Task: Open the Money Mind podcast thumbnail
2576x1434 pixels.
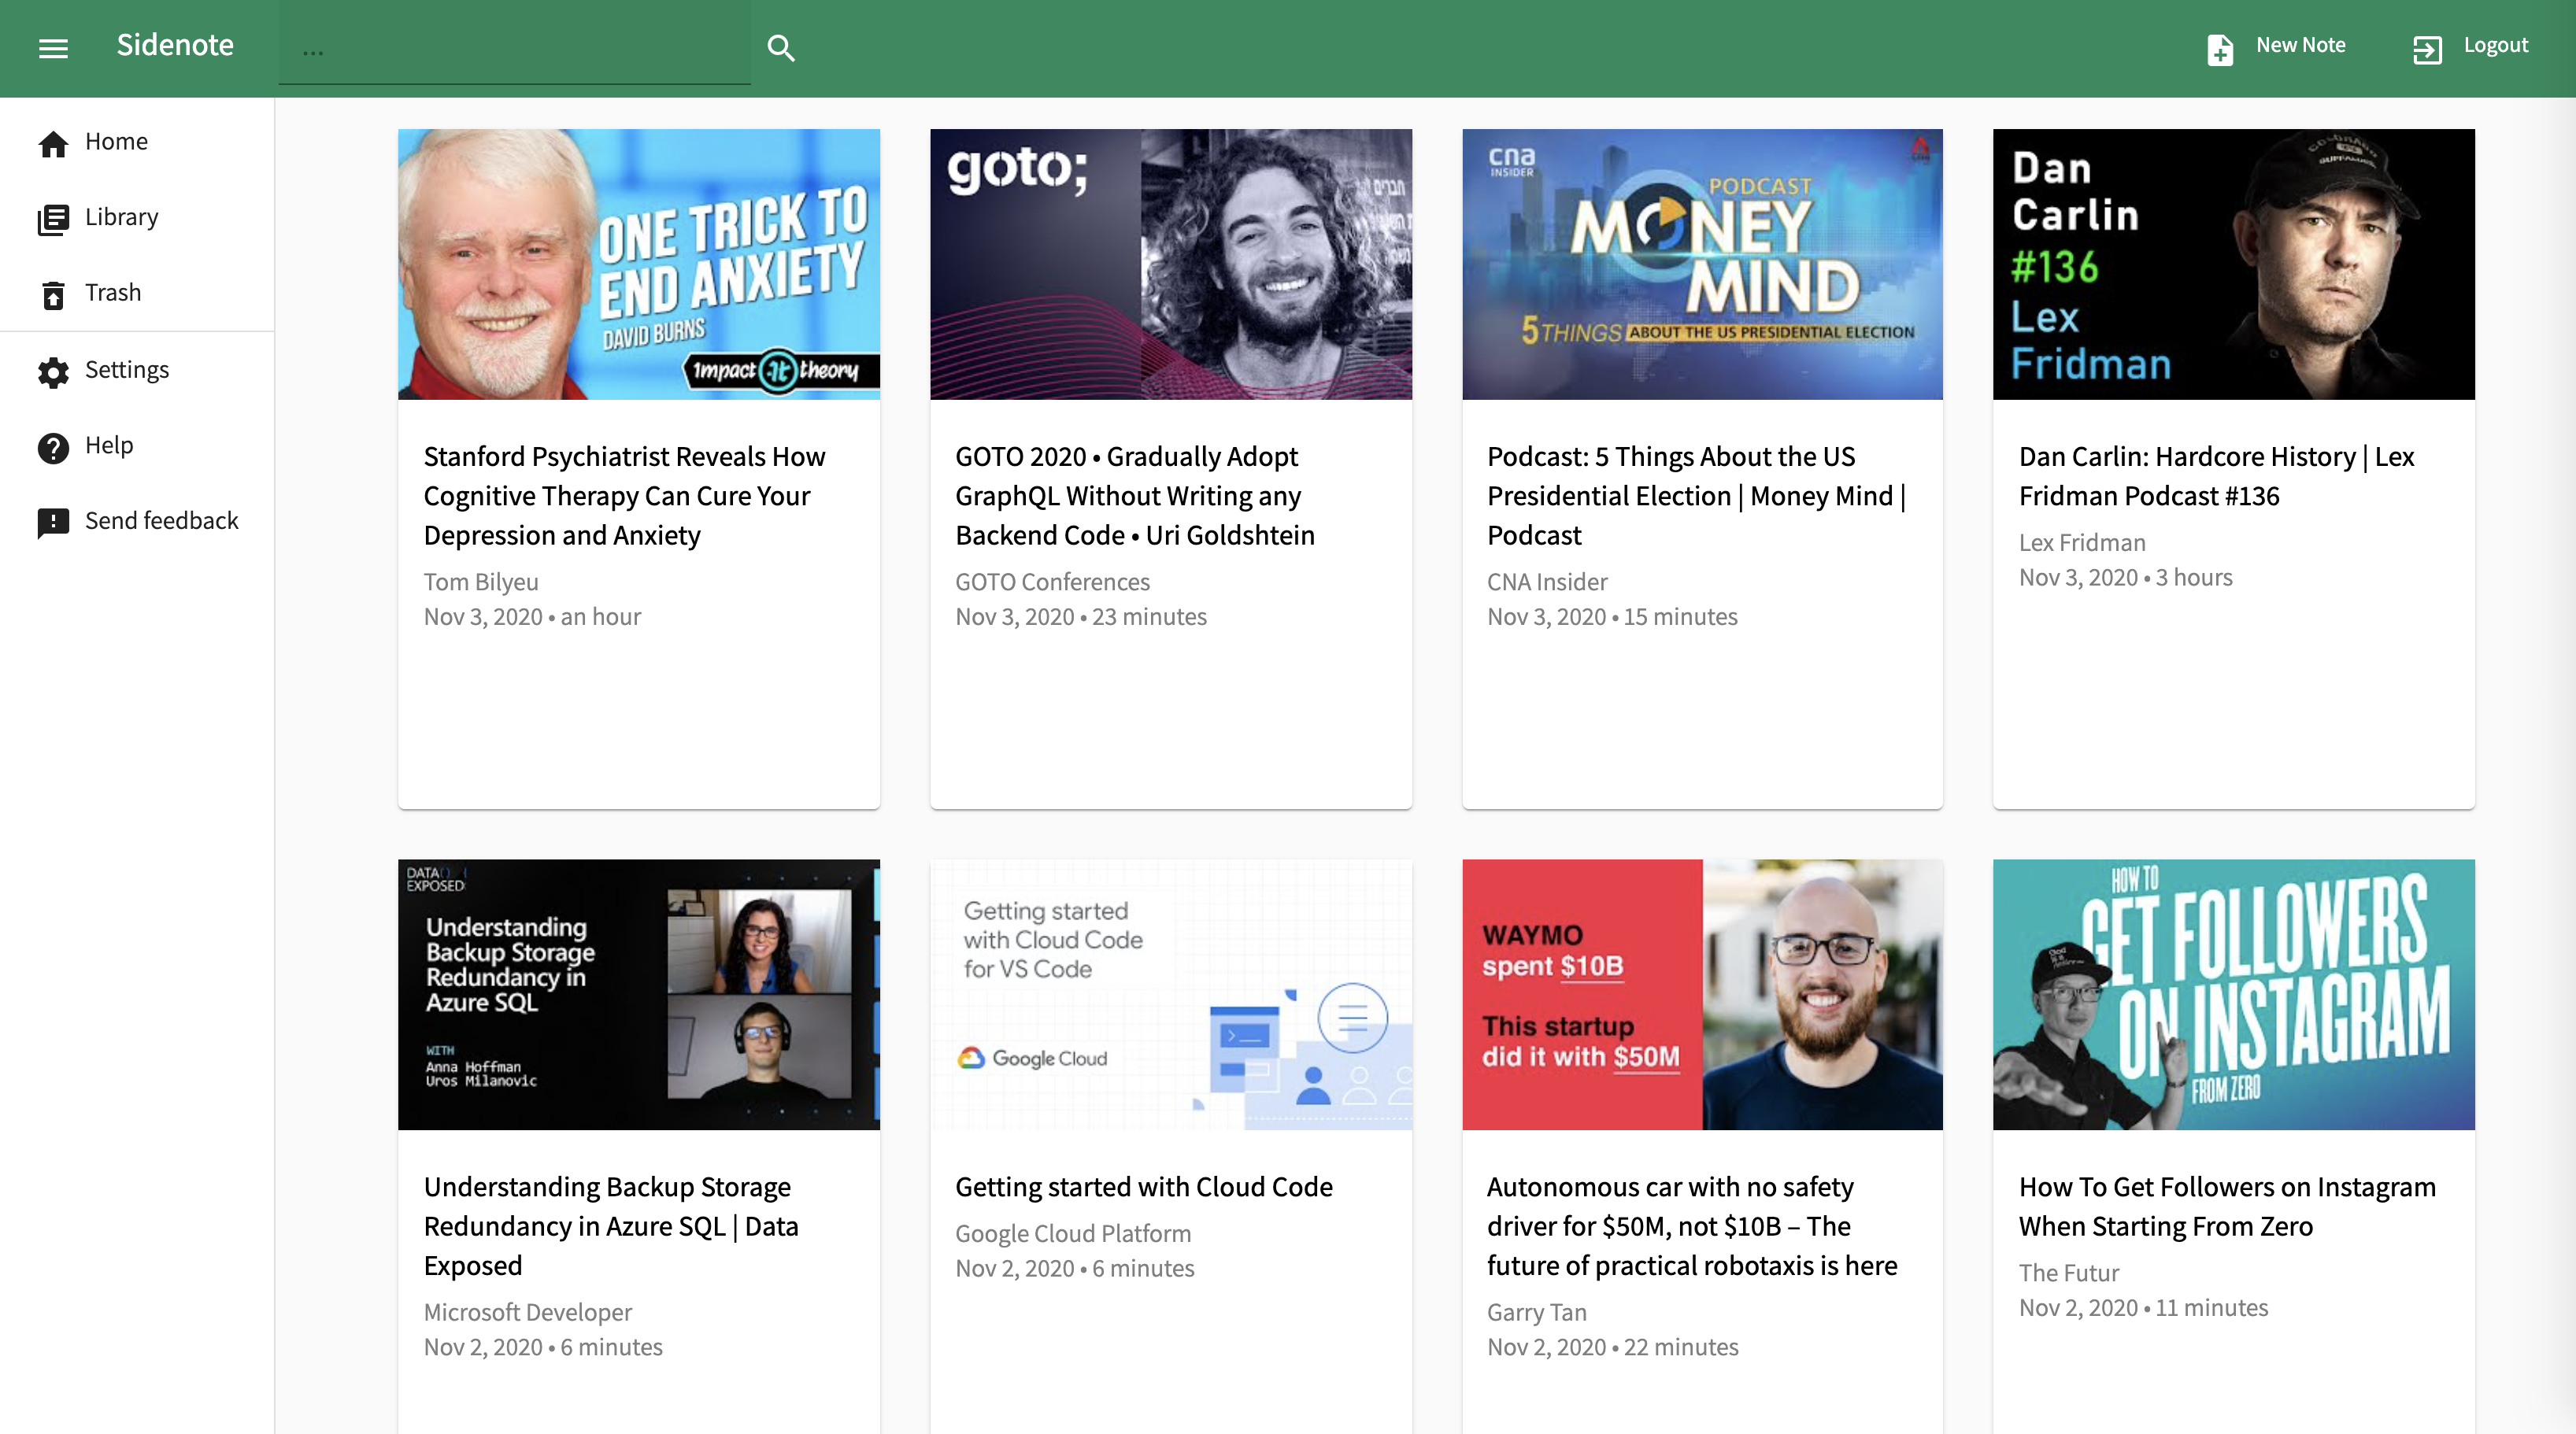Action: 1702,264
